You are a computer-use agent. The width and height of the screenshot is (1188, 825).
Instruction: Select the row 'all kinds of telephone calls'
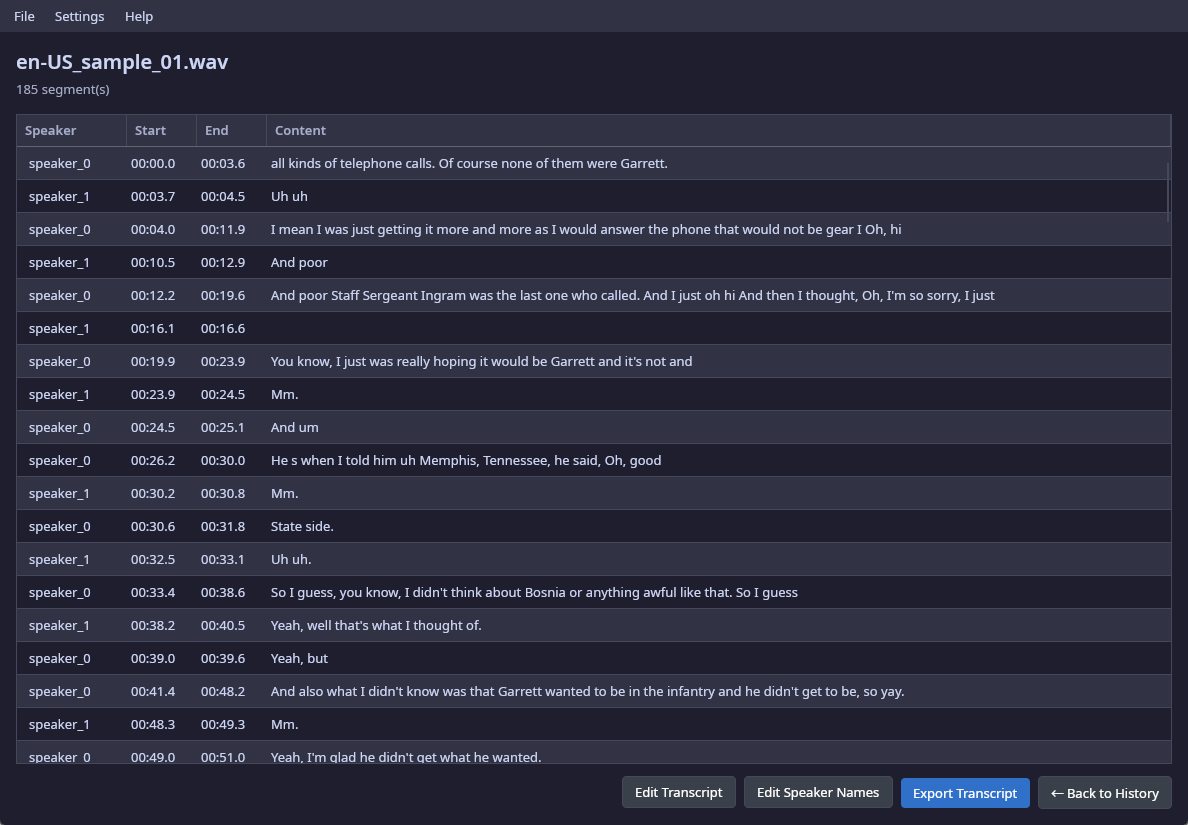point(593,164)
